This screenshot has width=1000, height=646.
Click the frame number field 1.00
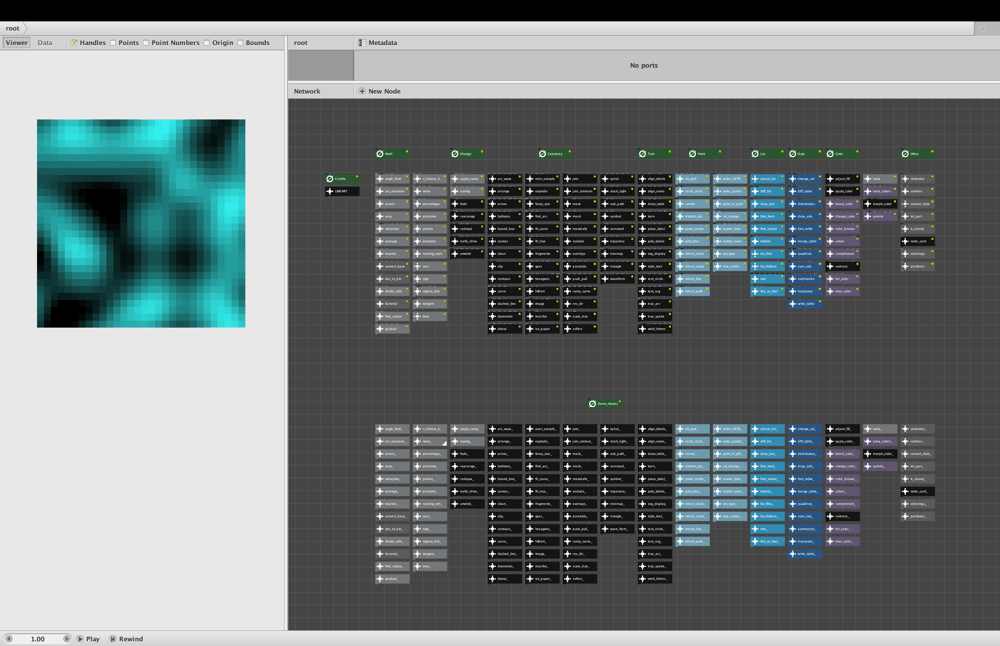38,638
